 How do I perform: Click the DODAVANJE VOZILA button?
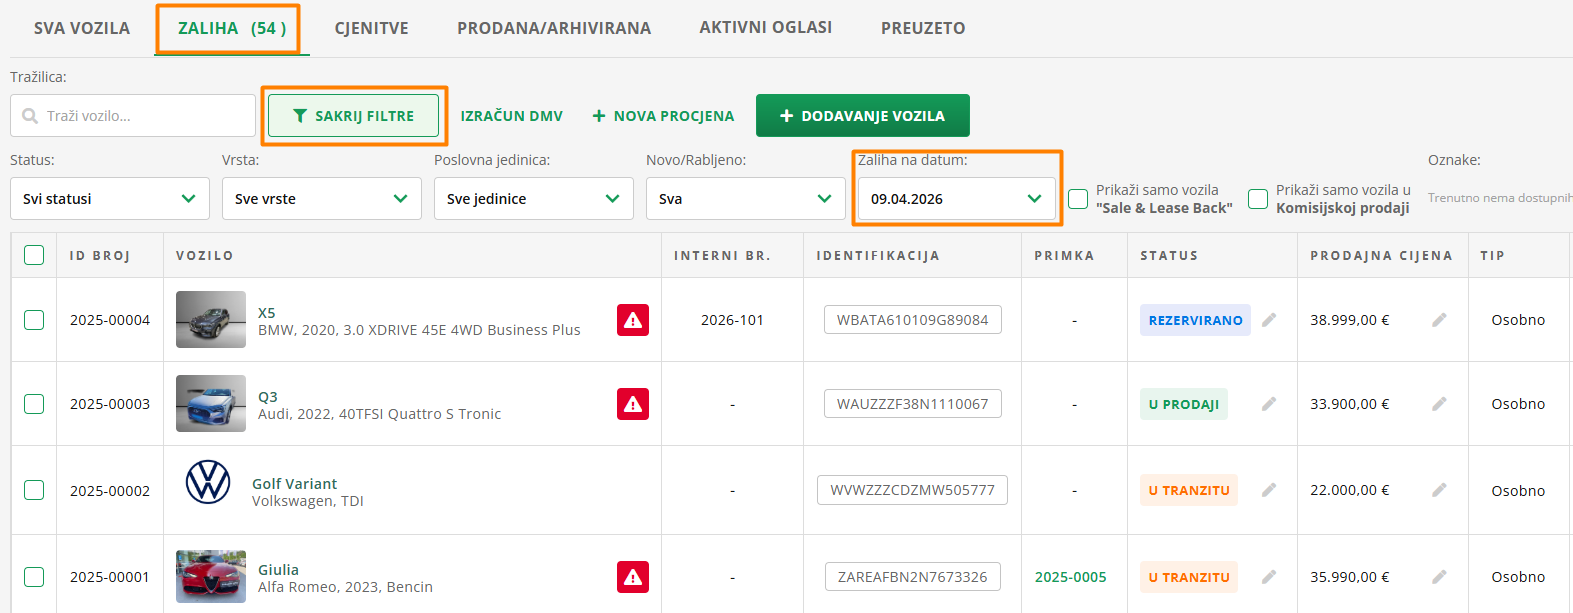(x=862, y=116)
